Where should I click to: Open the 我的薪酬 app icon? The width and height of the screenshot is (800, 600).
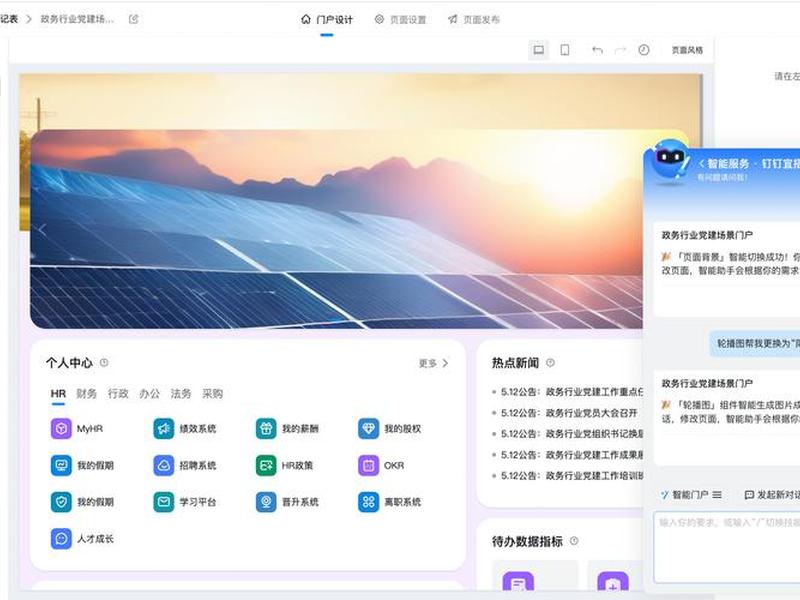point(266,429)
